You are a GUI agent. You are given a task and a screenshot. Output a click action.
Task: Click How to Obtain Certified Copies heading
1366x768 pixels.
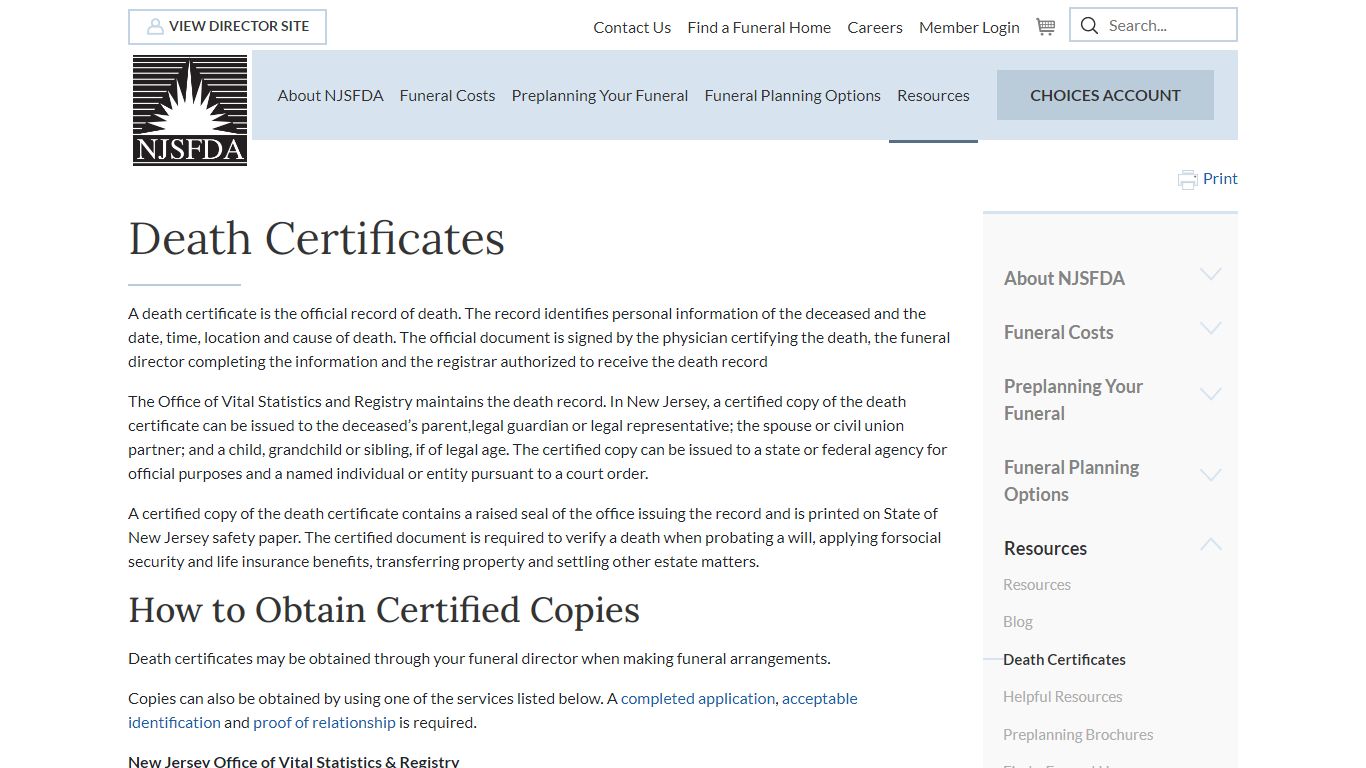click(384, 610)
